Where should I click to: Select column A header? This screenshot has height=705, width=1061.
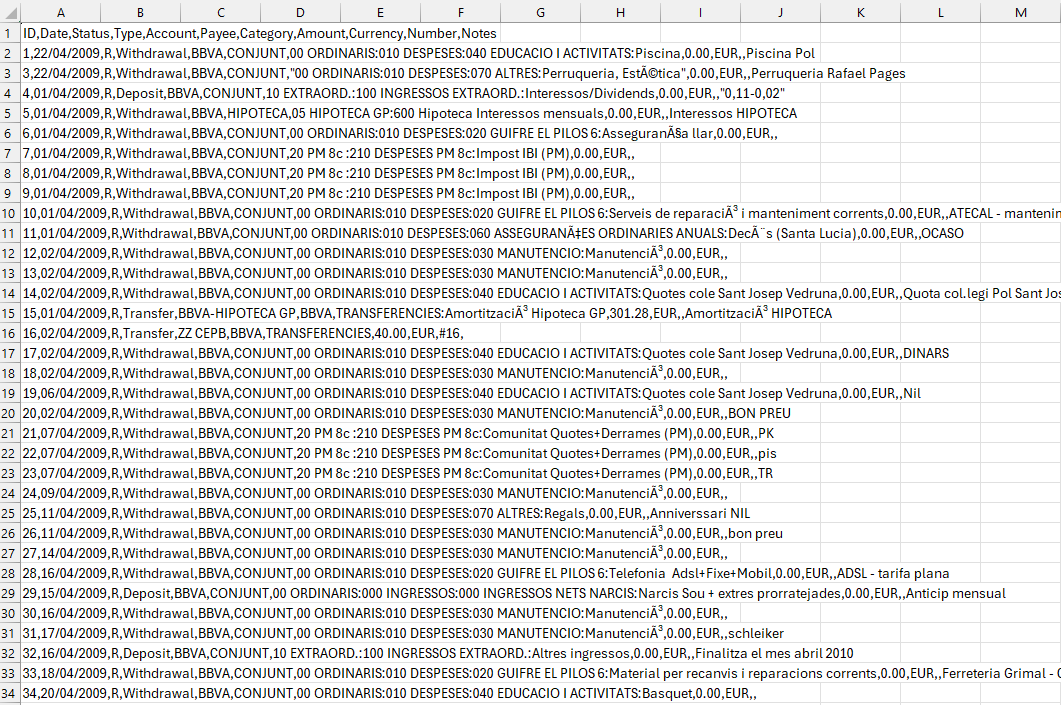(x=60, y=12)
